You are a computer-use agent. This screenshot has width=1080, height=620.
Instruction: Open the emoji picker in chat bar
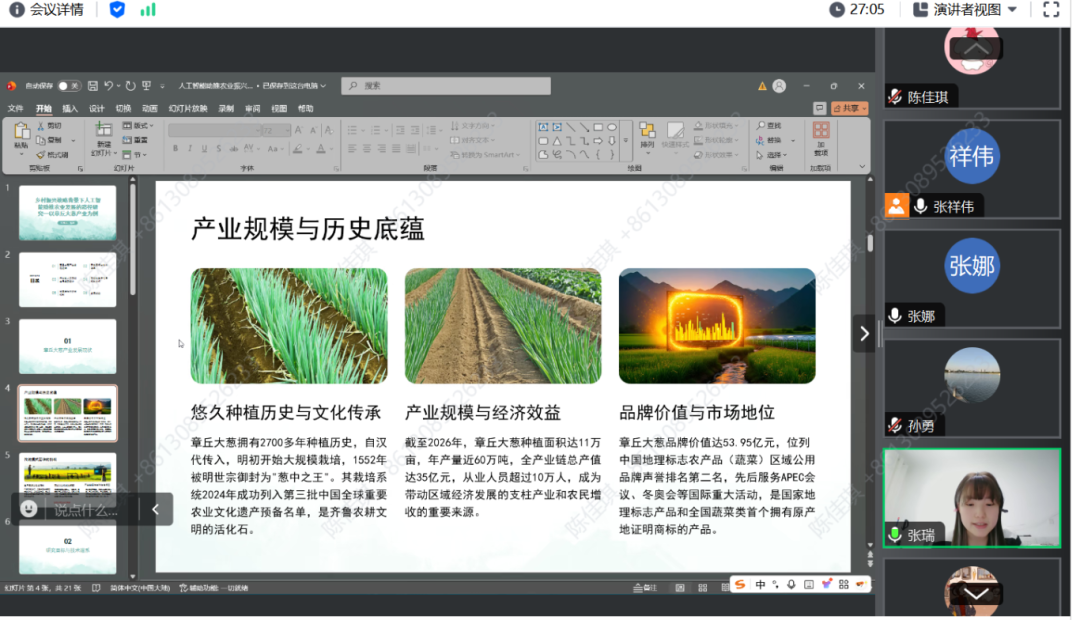pos(29,509)
